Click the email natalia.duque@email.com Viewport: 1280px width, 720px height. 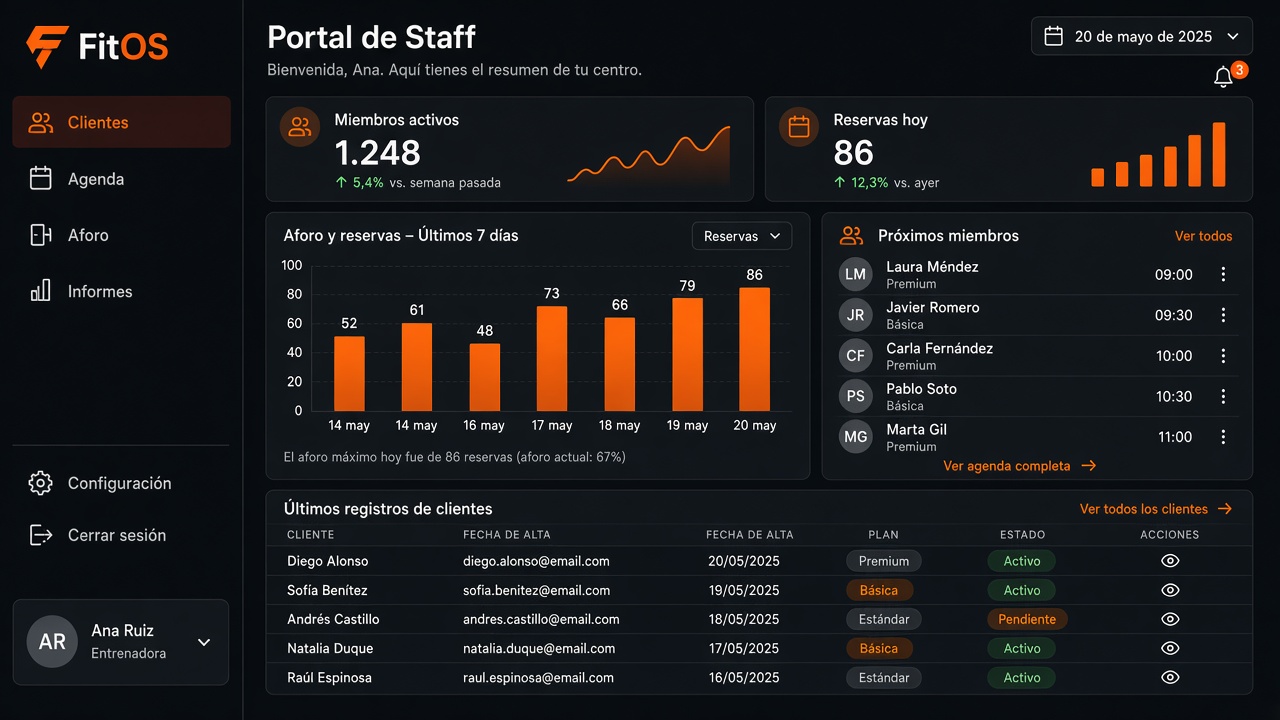tap(539, 648)
